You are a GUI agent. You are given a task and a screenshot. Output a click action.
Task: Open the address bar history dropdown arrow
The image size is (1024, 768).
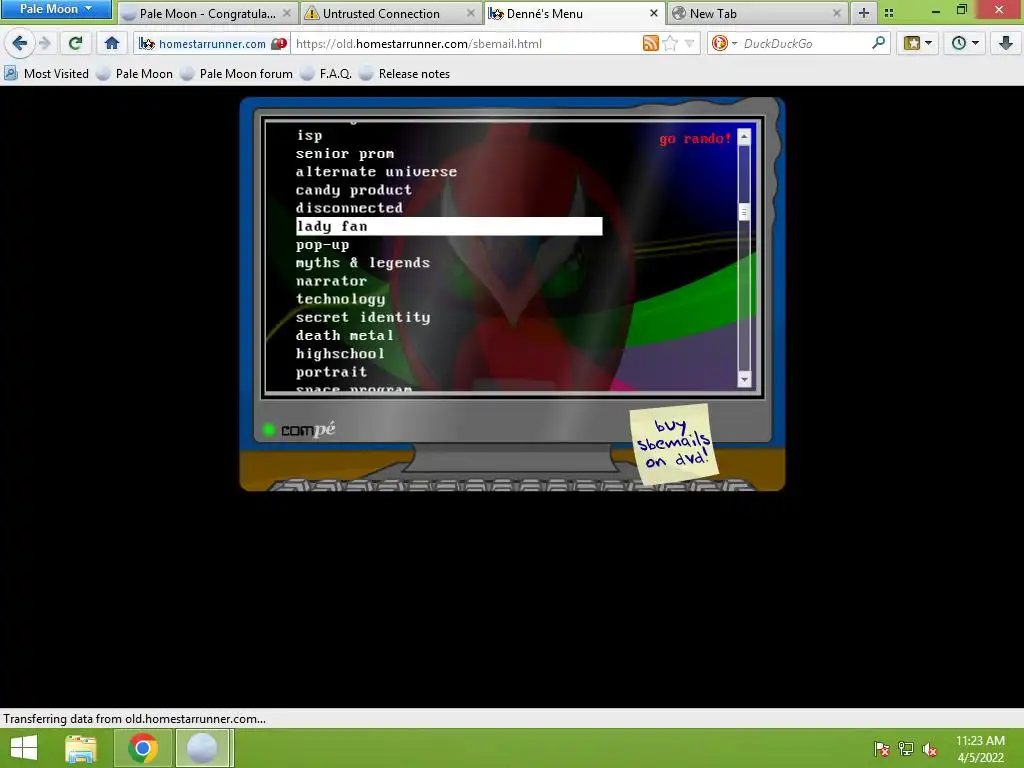pyautogui.click(x=690, y=44)
